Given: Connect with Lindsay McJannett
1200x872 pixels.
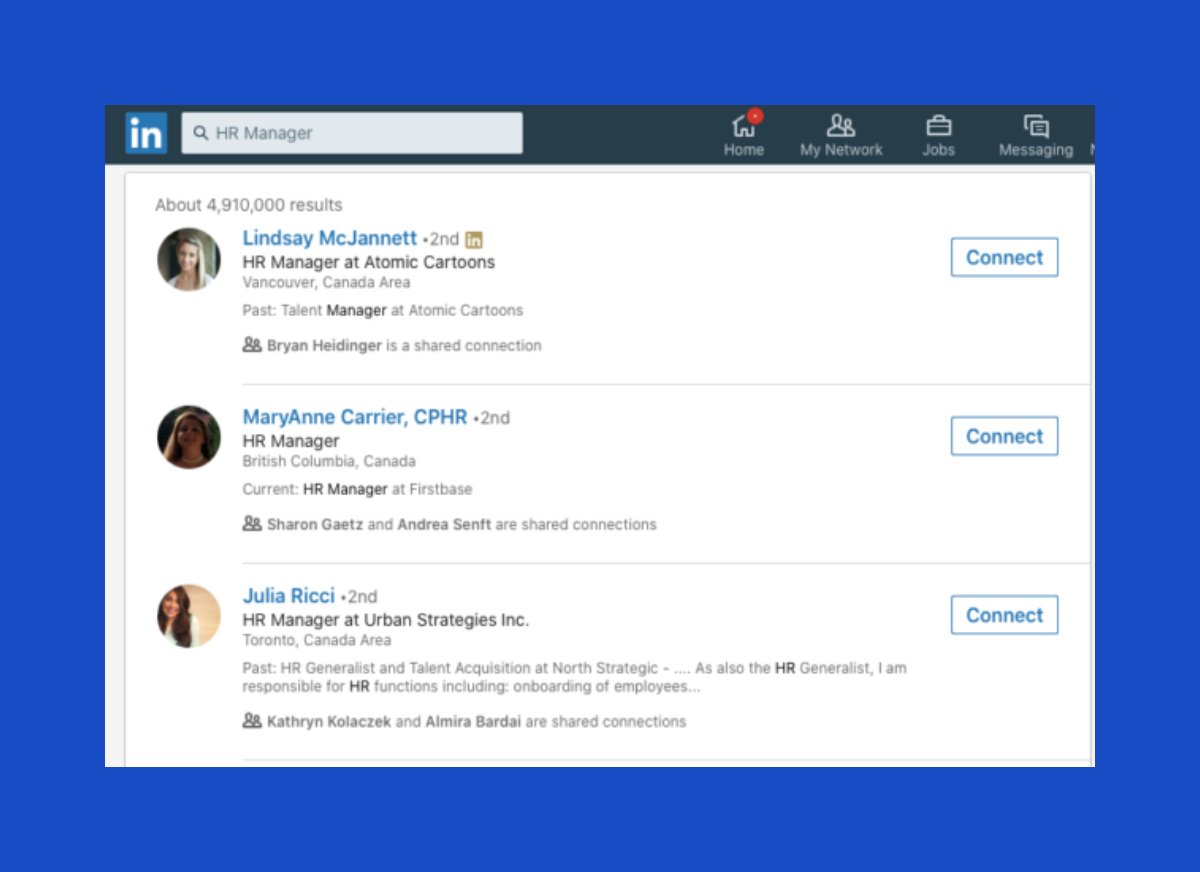Looking at the screenshot, I should point(1004,257).
